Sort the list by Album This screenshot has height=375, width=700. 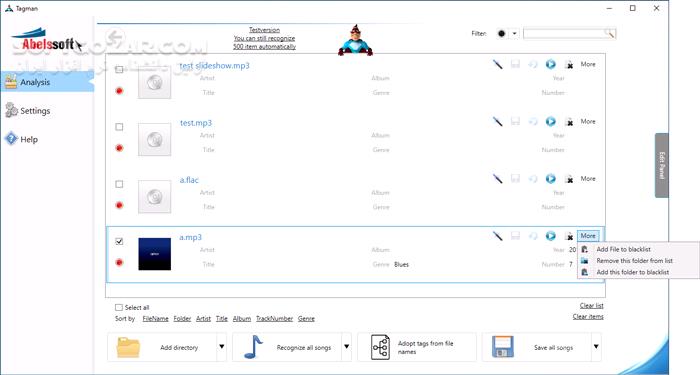(242, 319)
